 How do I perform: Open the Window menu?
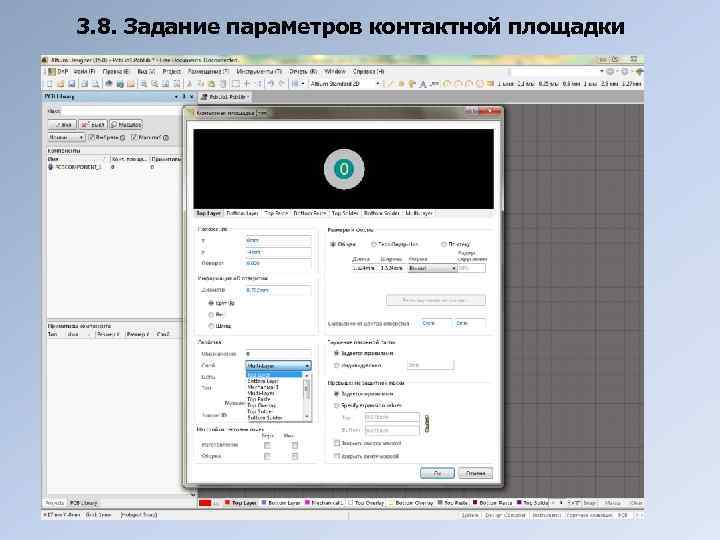[335, 72]
